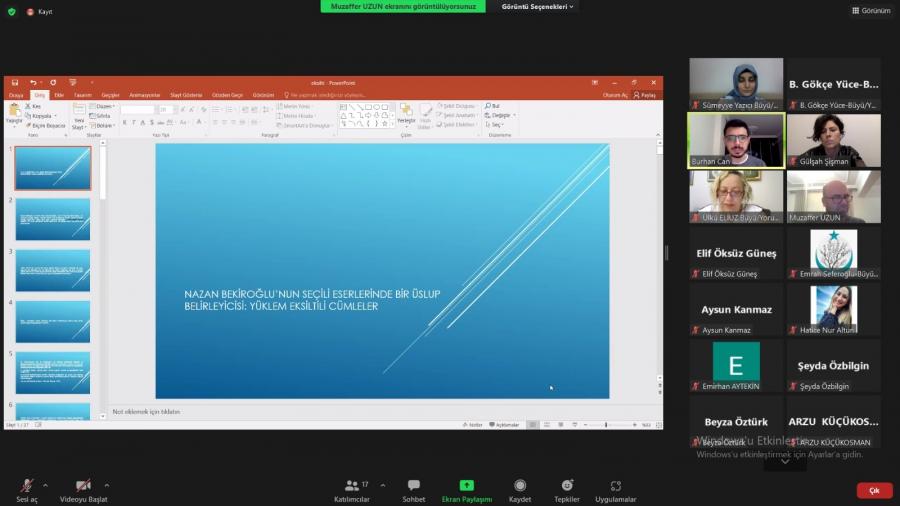Click the green Ekran Paylaşımı icon
Viewport: 900px width, 506px height.
point(466,486)
